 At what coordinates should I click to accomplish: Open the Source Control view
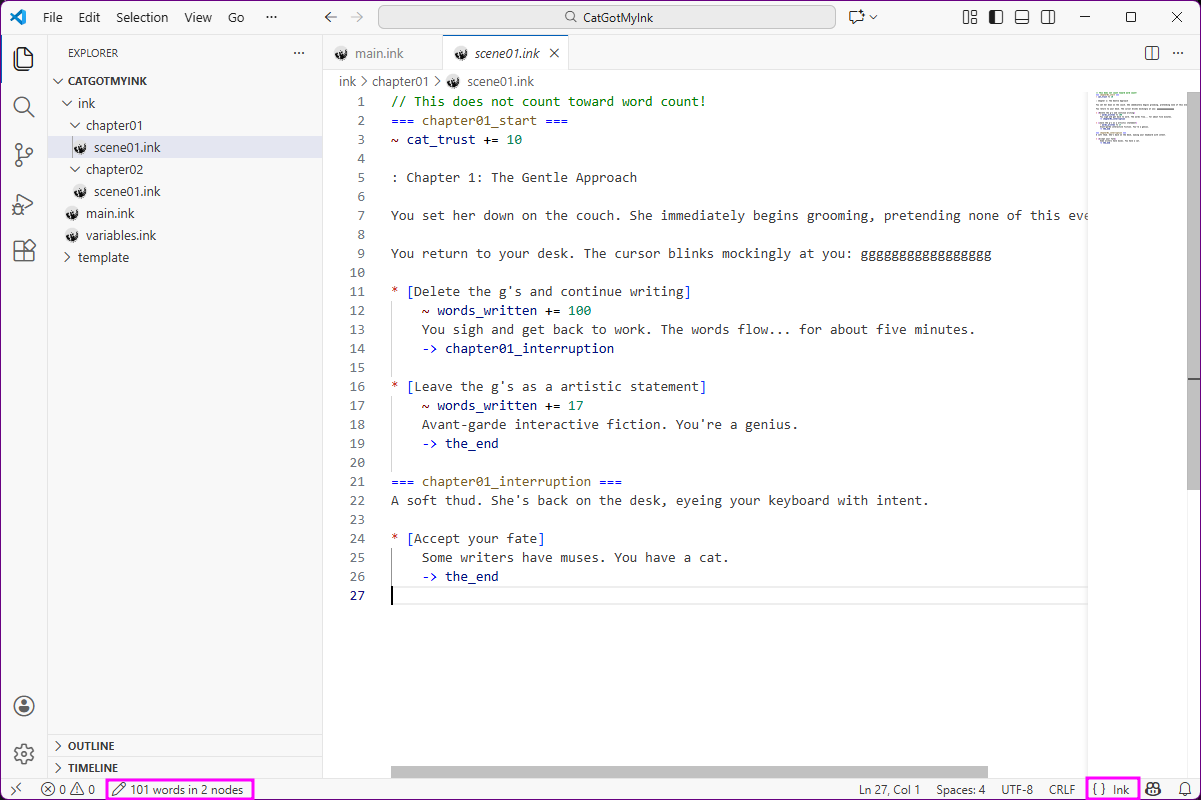[23, 155]
